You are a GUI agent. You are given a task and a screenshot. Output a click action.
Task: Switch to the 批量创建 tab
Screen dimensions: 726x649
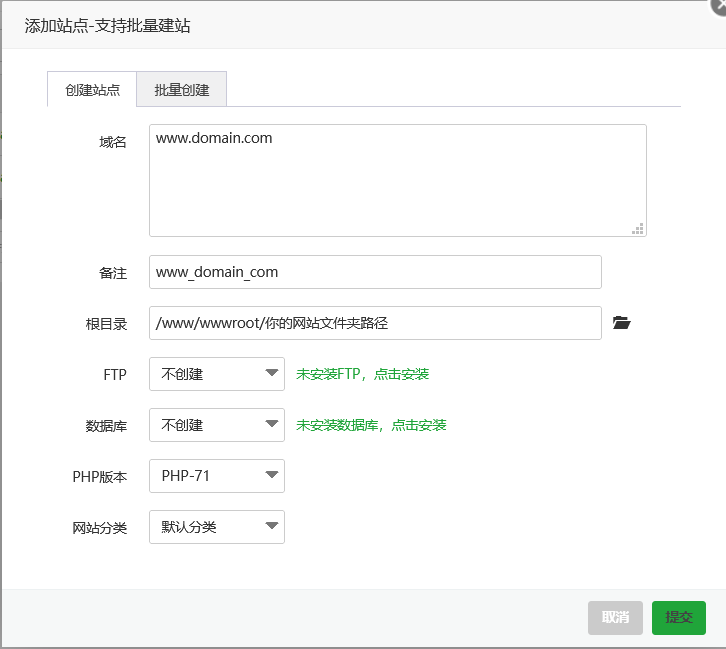(182, 90)
